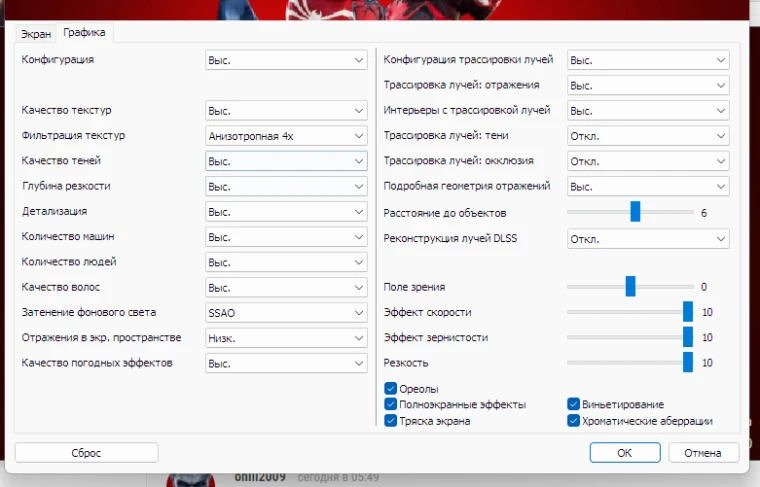Screen dimensions: 760x487
Task: Open the Качество погодных эффектов dropdown
Action: click(286, 363)
